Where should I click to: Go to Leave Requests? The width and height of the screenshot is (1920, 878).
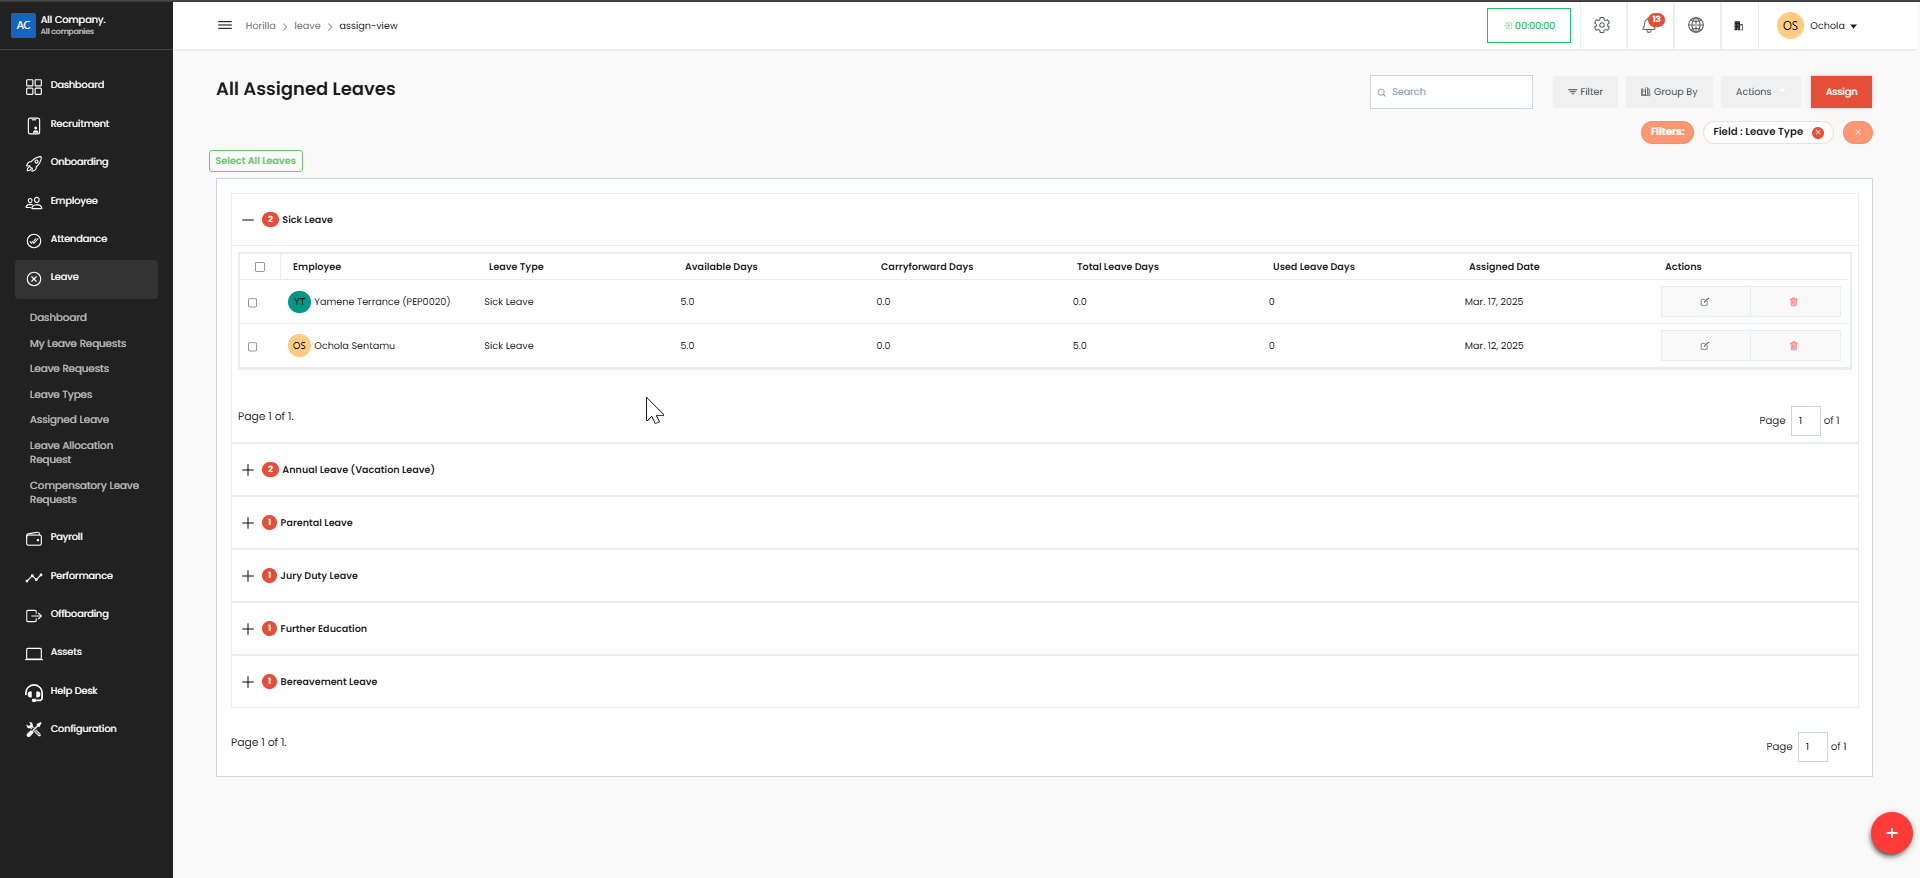point(69,369)
